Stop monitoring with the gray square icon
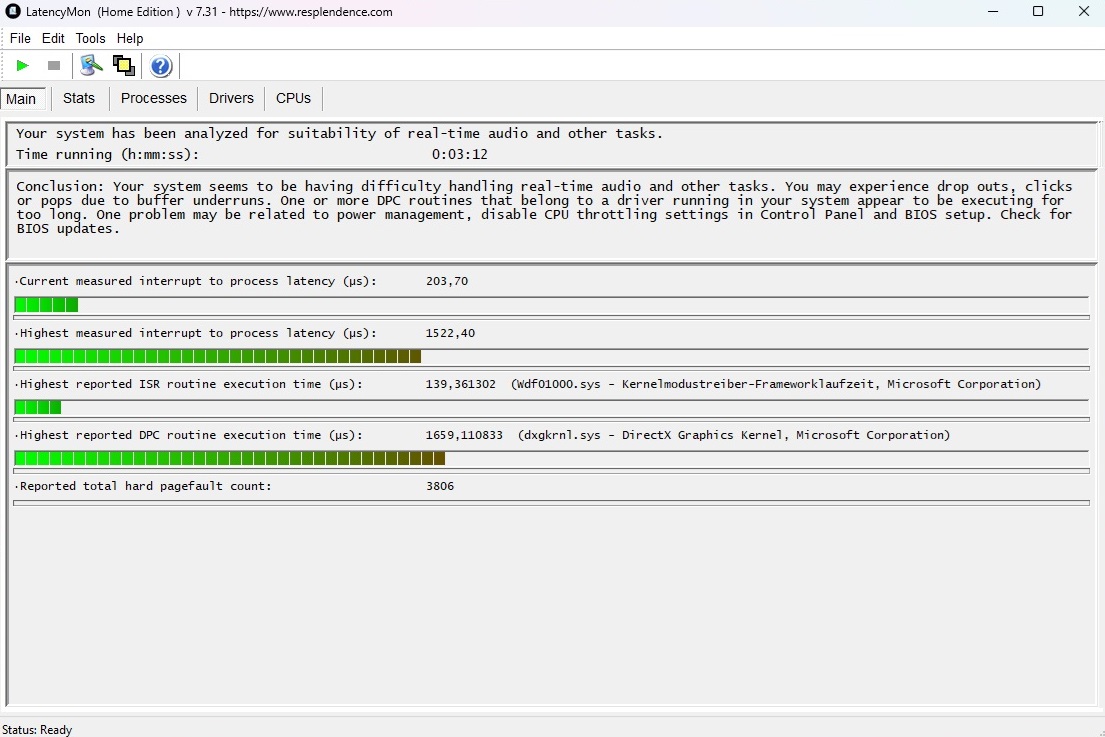The height and width of the screenshot is (737, 1105). 54,66
